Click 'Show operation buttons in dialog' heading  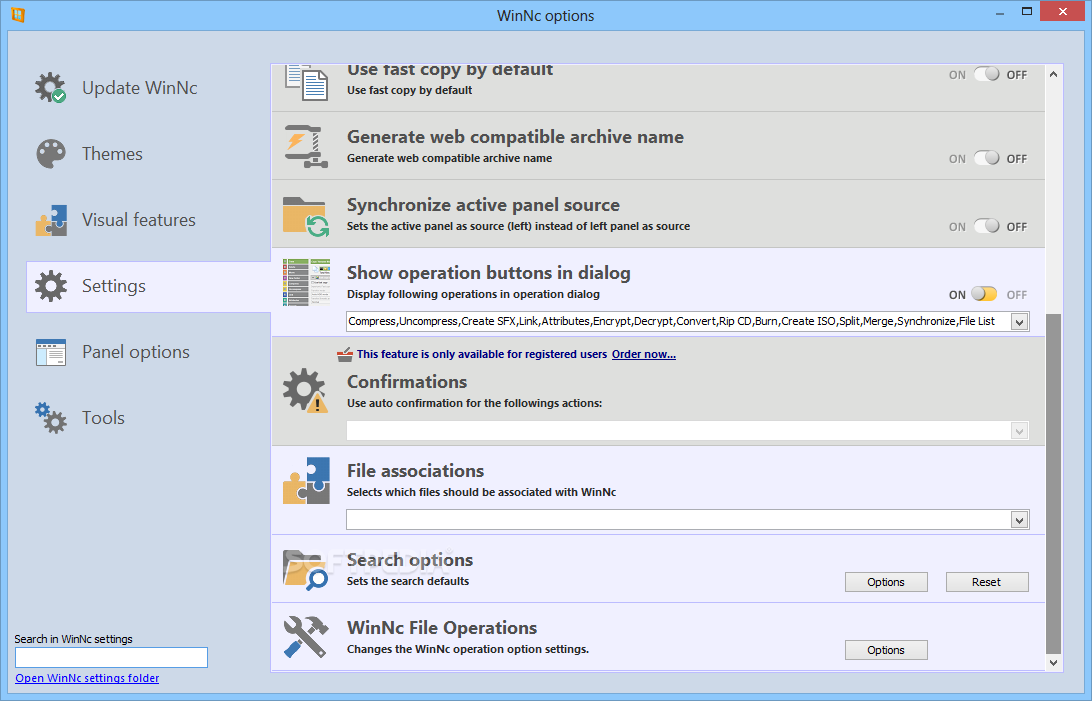489,274
